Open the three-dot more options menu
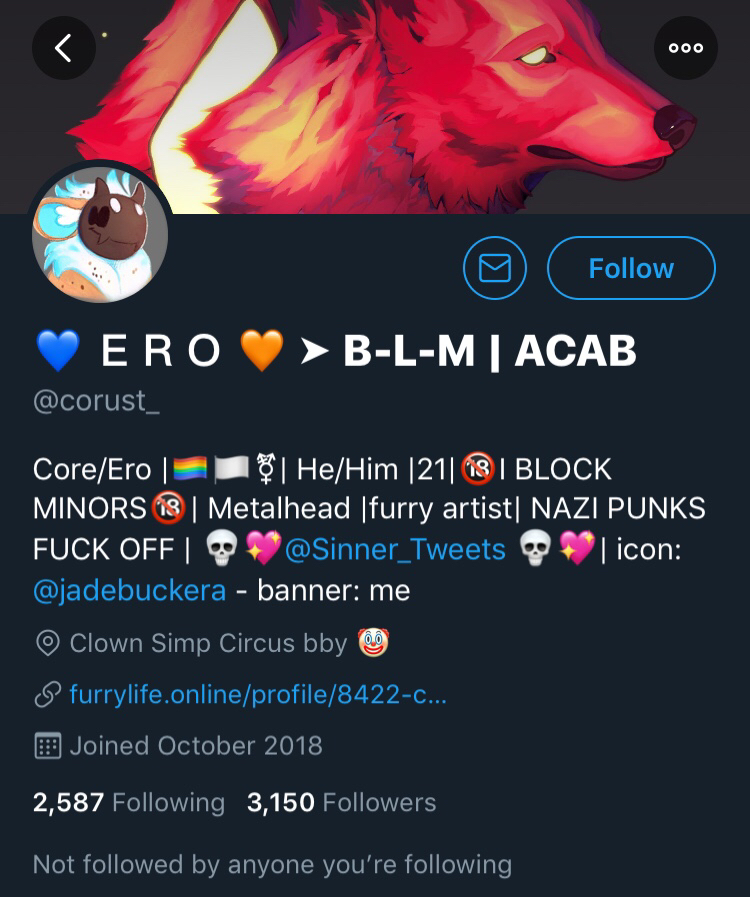750x897 pixels. tap(685, 48)
